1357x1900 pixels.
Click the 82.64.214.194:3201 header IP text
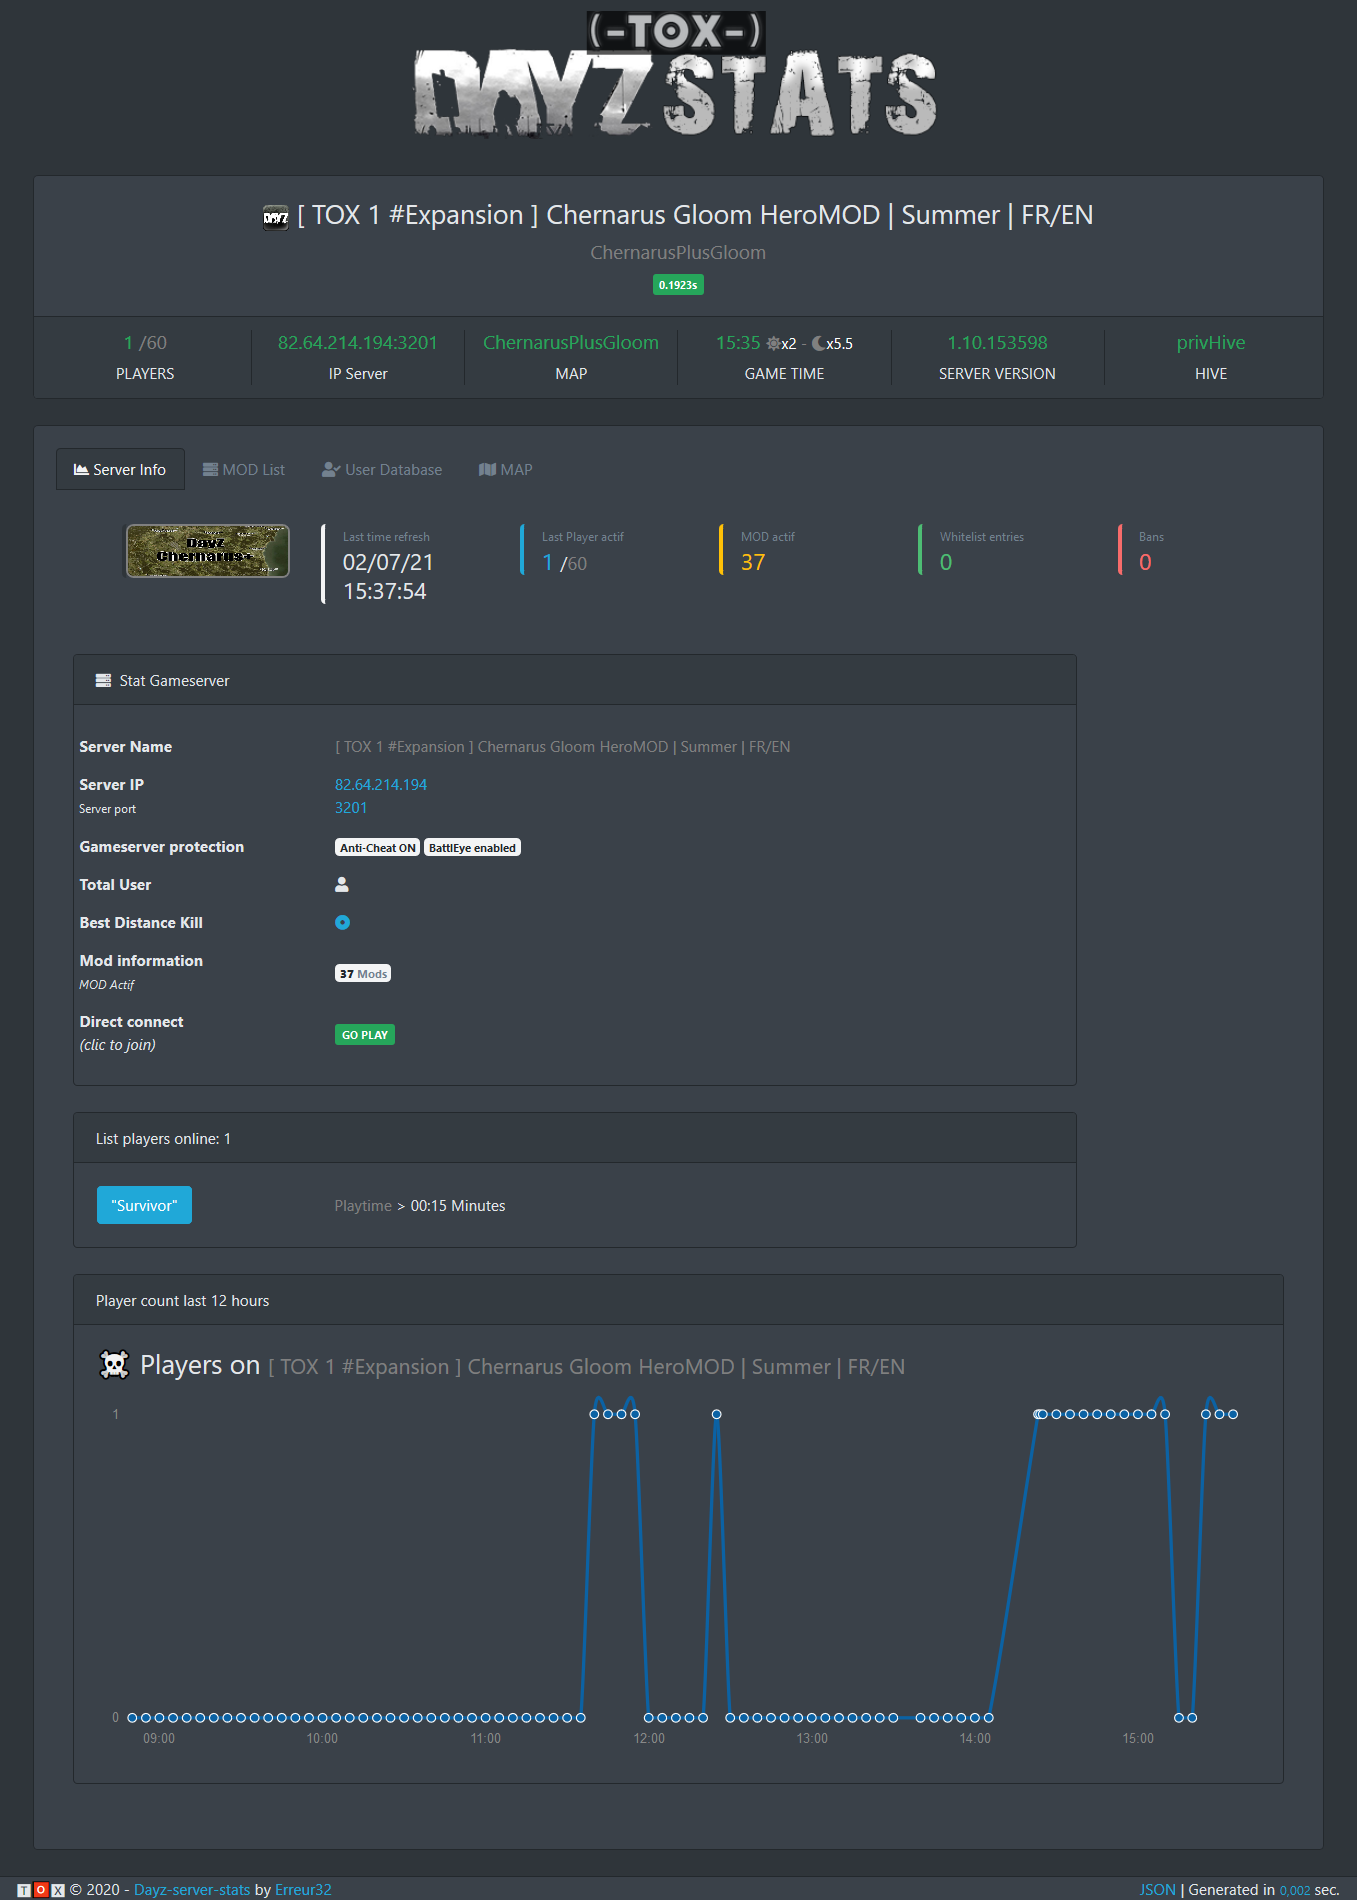pos(358,342)
